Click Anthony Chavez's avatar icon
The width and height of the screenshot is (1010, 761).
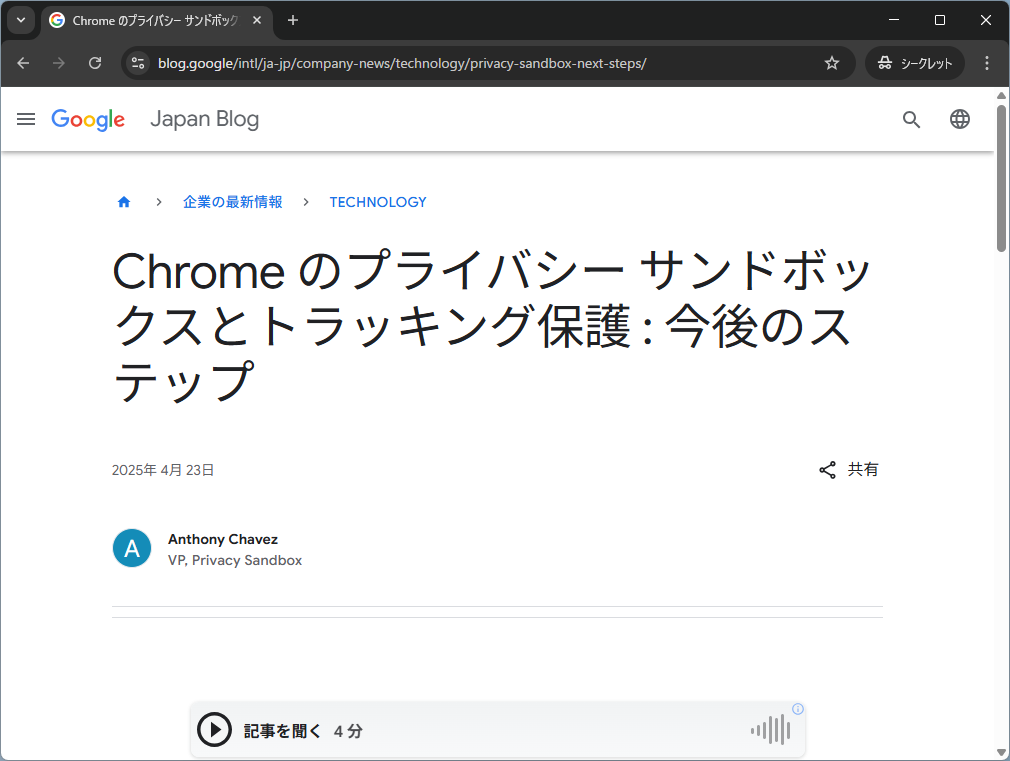tap(132, 548)
